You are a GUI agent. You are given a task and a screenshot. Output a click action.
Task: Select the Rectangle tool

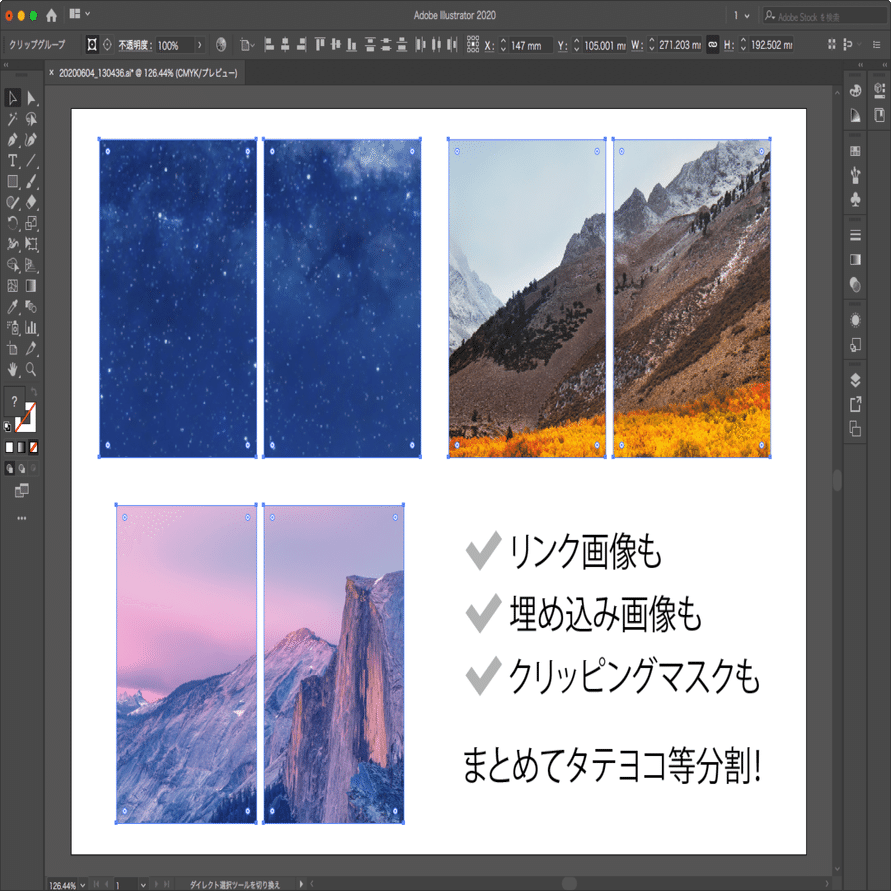click(x=12, y=179)
